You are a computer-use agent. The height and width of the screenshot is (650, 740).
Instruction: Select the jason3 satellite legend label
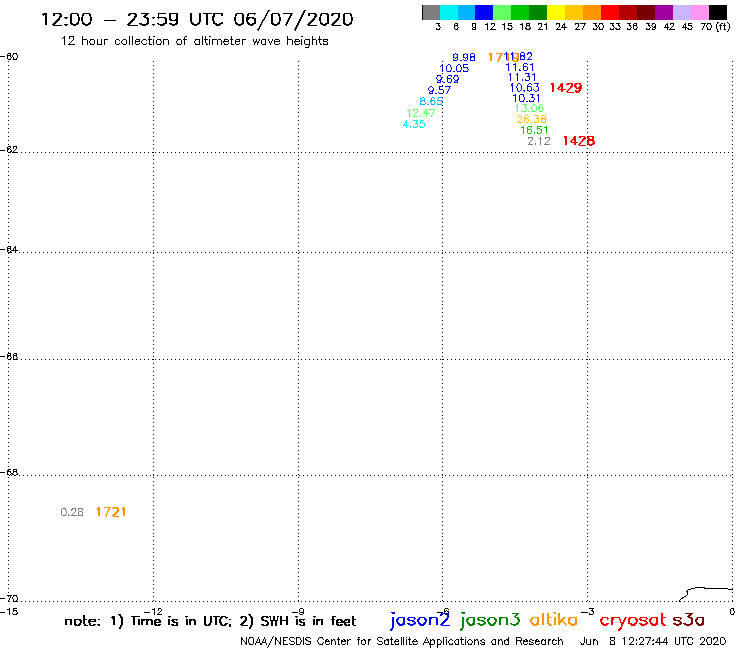490,620
